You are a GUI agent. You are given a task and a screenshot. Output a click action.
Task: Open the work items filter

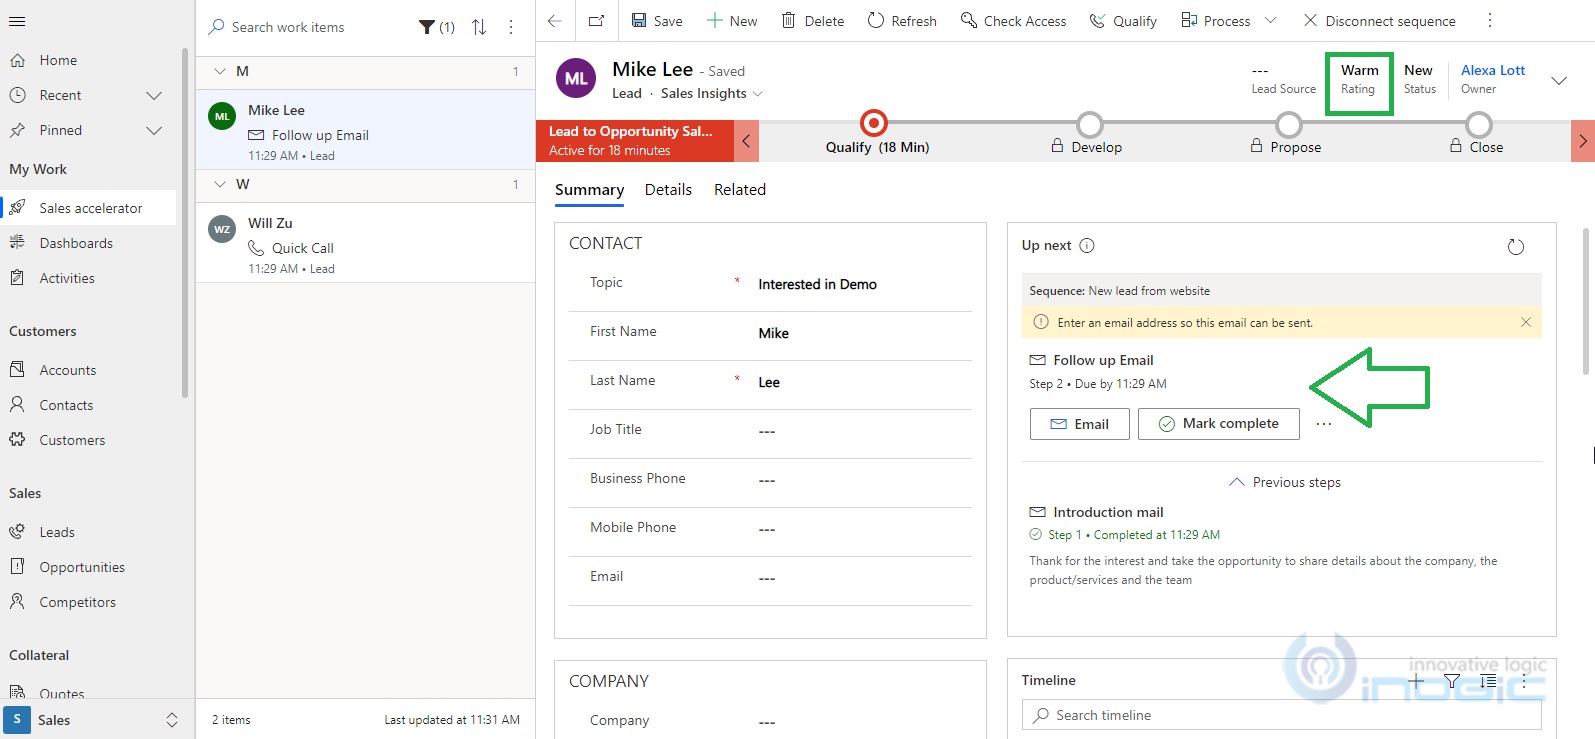pos(436,27)
